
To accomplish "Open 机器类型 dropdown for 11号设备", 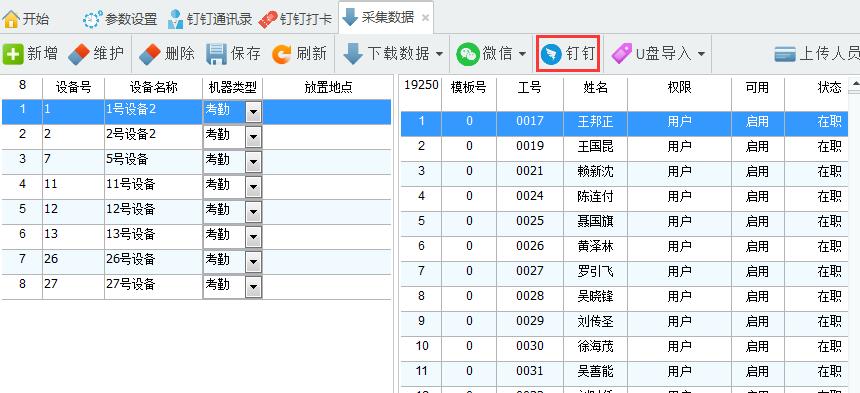I will [253, 187].
